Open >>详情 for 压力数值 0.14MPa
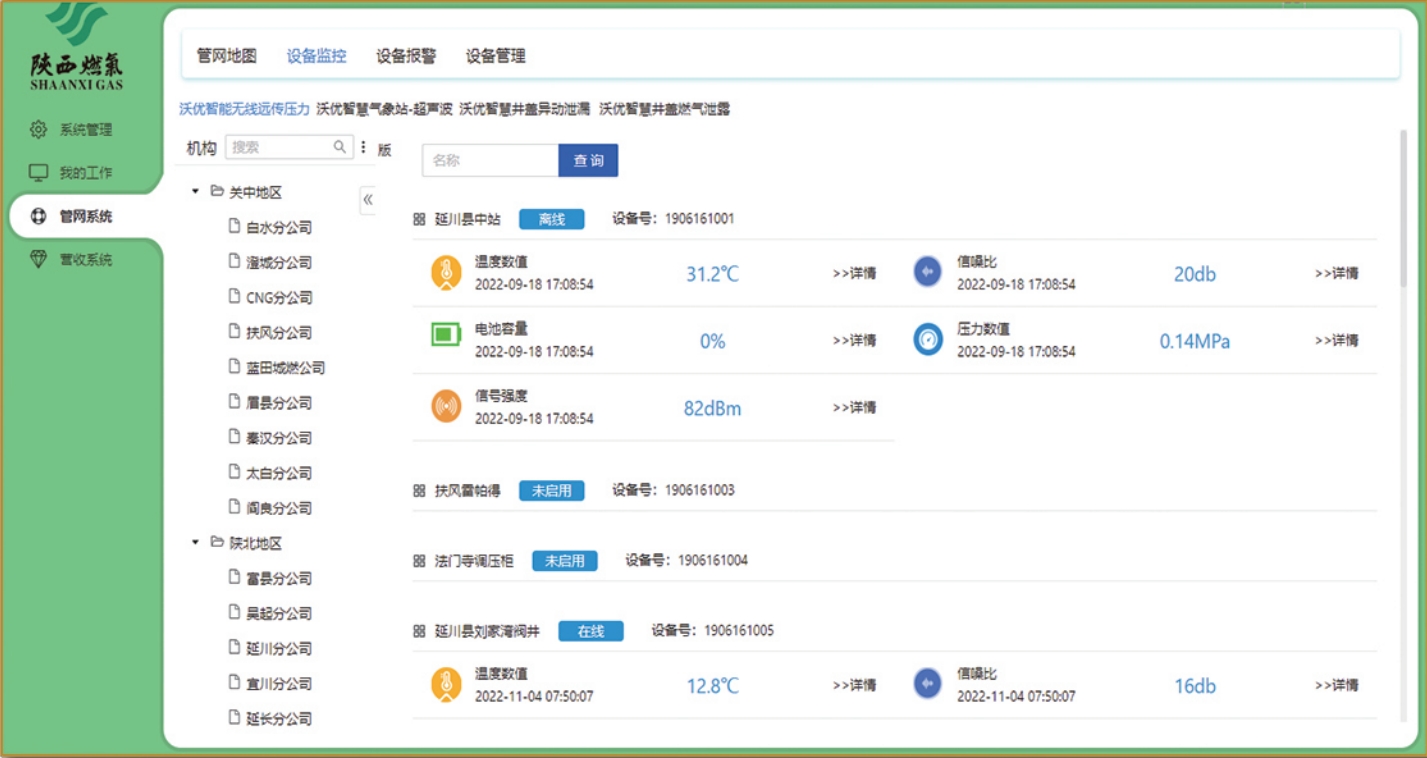The image size is (1427, 758). point(1337,340)
